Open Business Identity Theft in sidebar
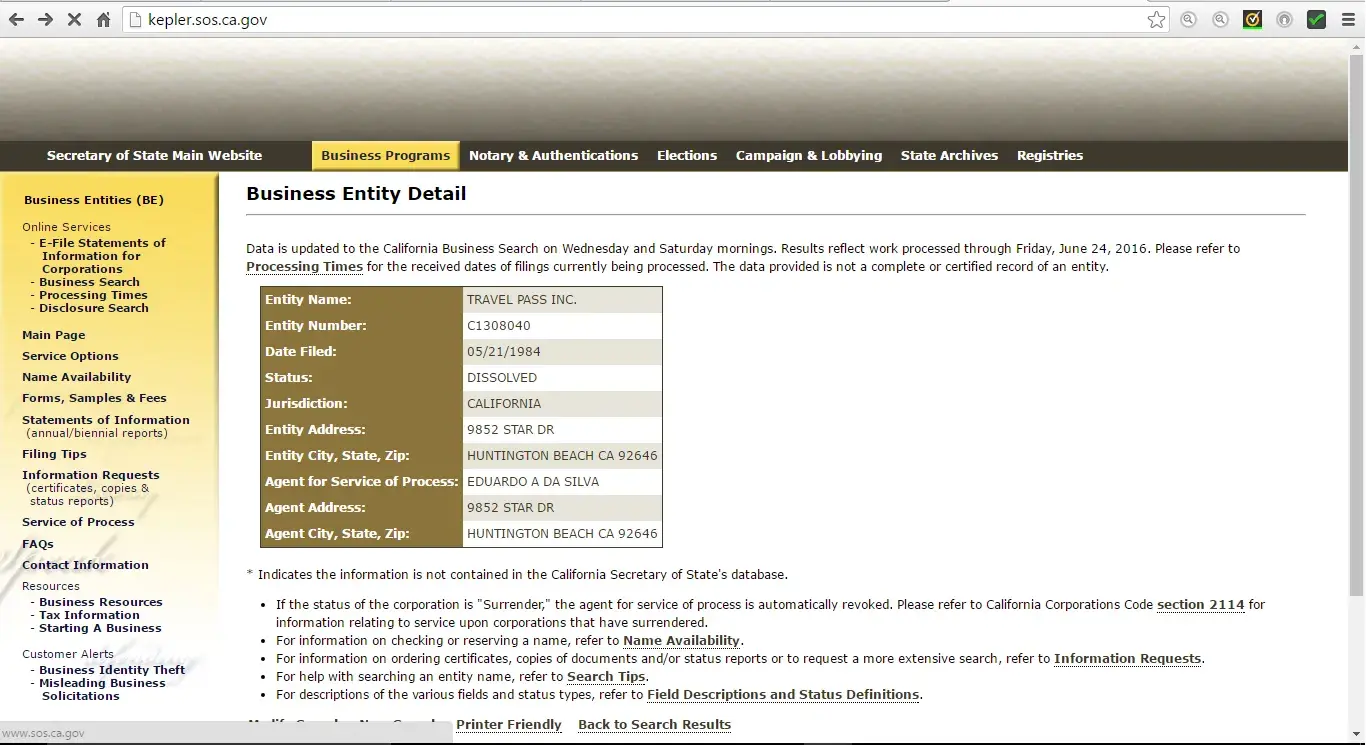1366x745 pixels. (x=112, y=670)
